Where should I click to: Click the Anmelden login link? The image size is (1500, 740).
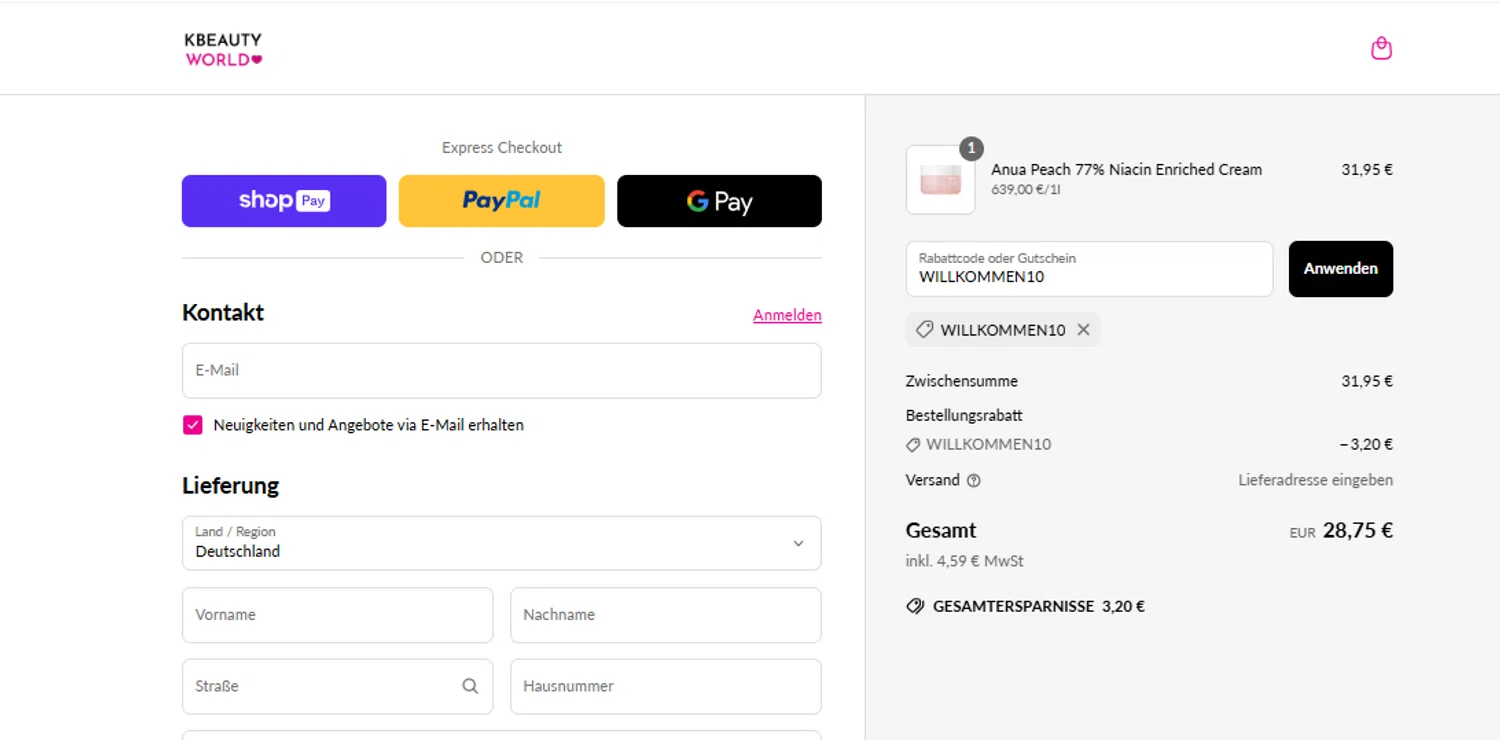(x=787, y=315)
